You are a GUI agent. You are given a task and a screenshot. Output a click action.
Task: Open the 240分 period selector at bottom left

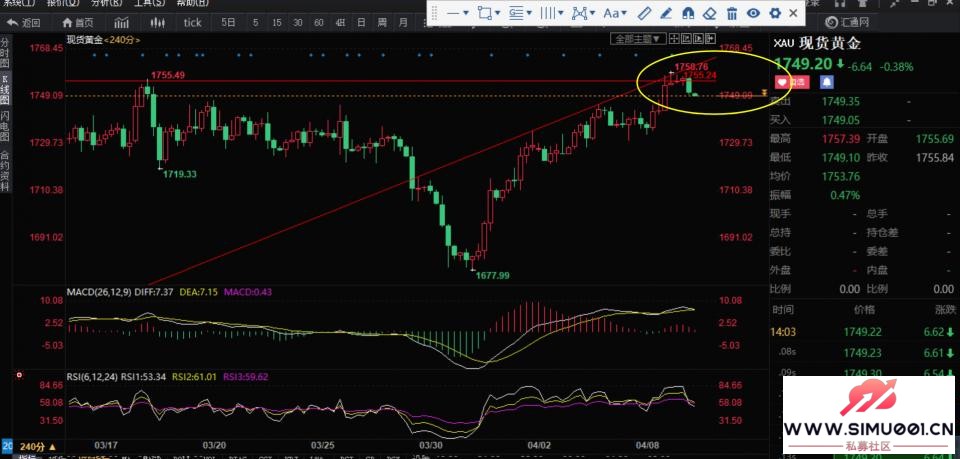(33, 446)
